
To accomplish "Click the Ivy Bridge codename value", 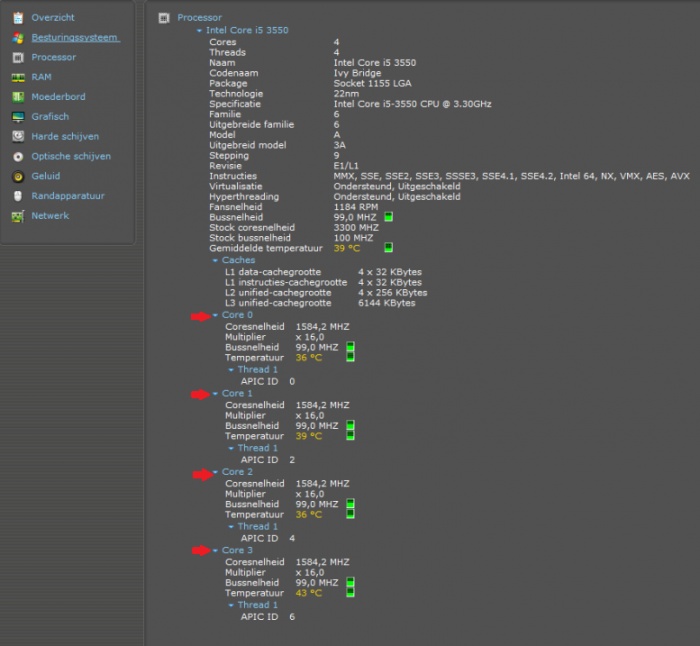I will pyautogui.click(x=357, y=73).
